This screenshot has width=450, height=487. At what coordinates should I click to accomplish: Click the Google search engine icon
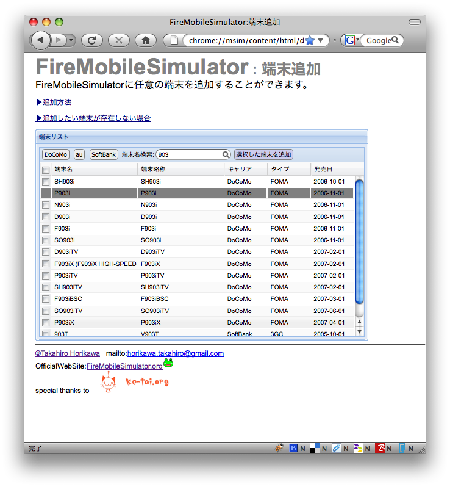point(349,40)
